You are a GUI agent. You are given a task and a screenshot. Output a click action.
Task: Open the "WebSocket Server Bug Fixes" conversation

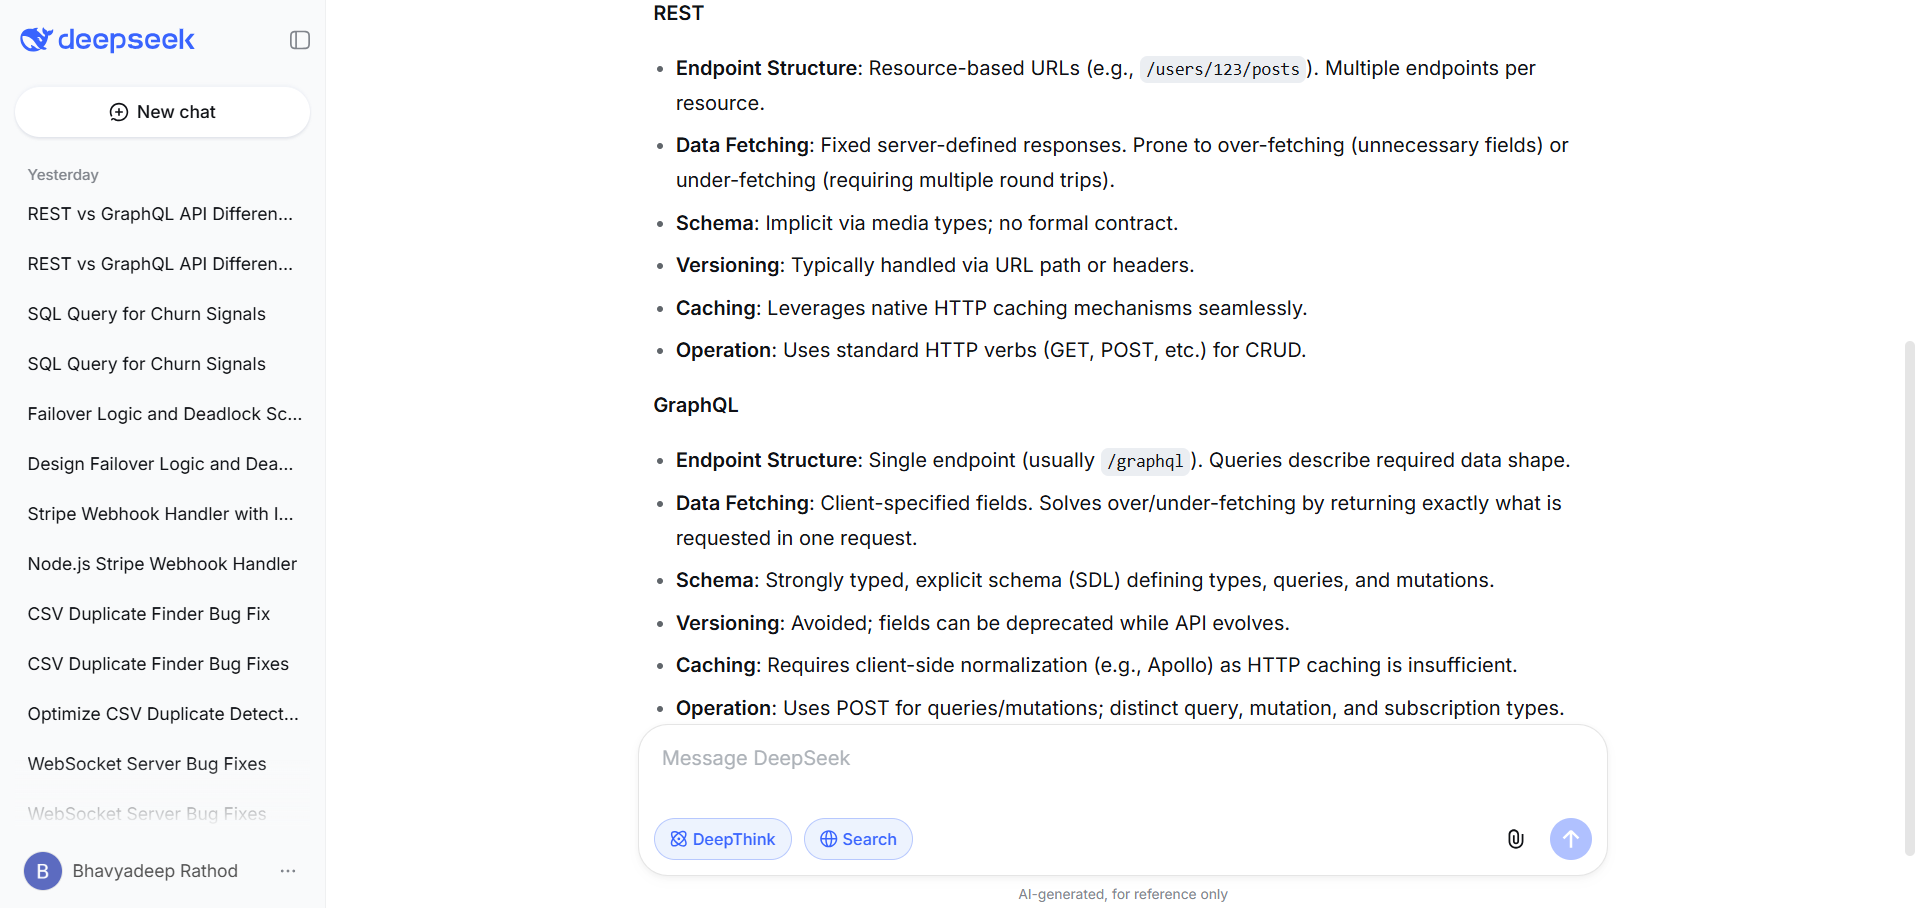146,763
